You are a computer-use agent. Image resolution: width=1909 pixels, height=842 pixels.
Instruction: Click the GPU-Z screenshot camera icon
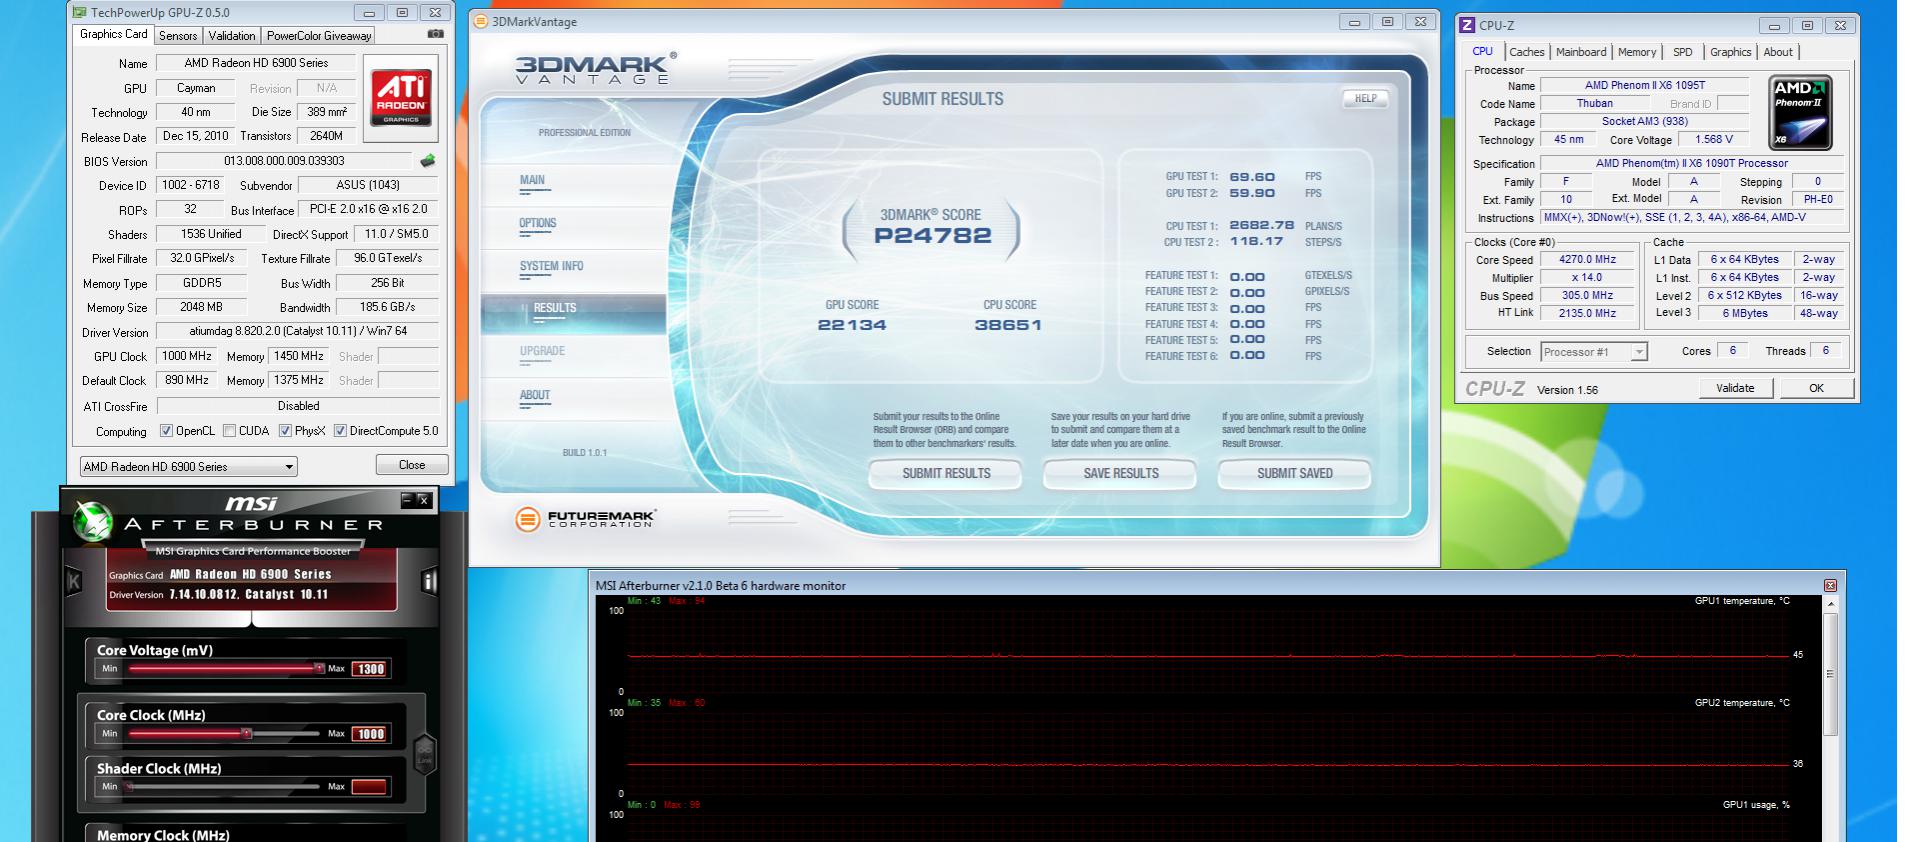tap(435, 34)
